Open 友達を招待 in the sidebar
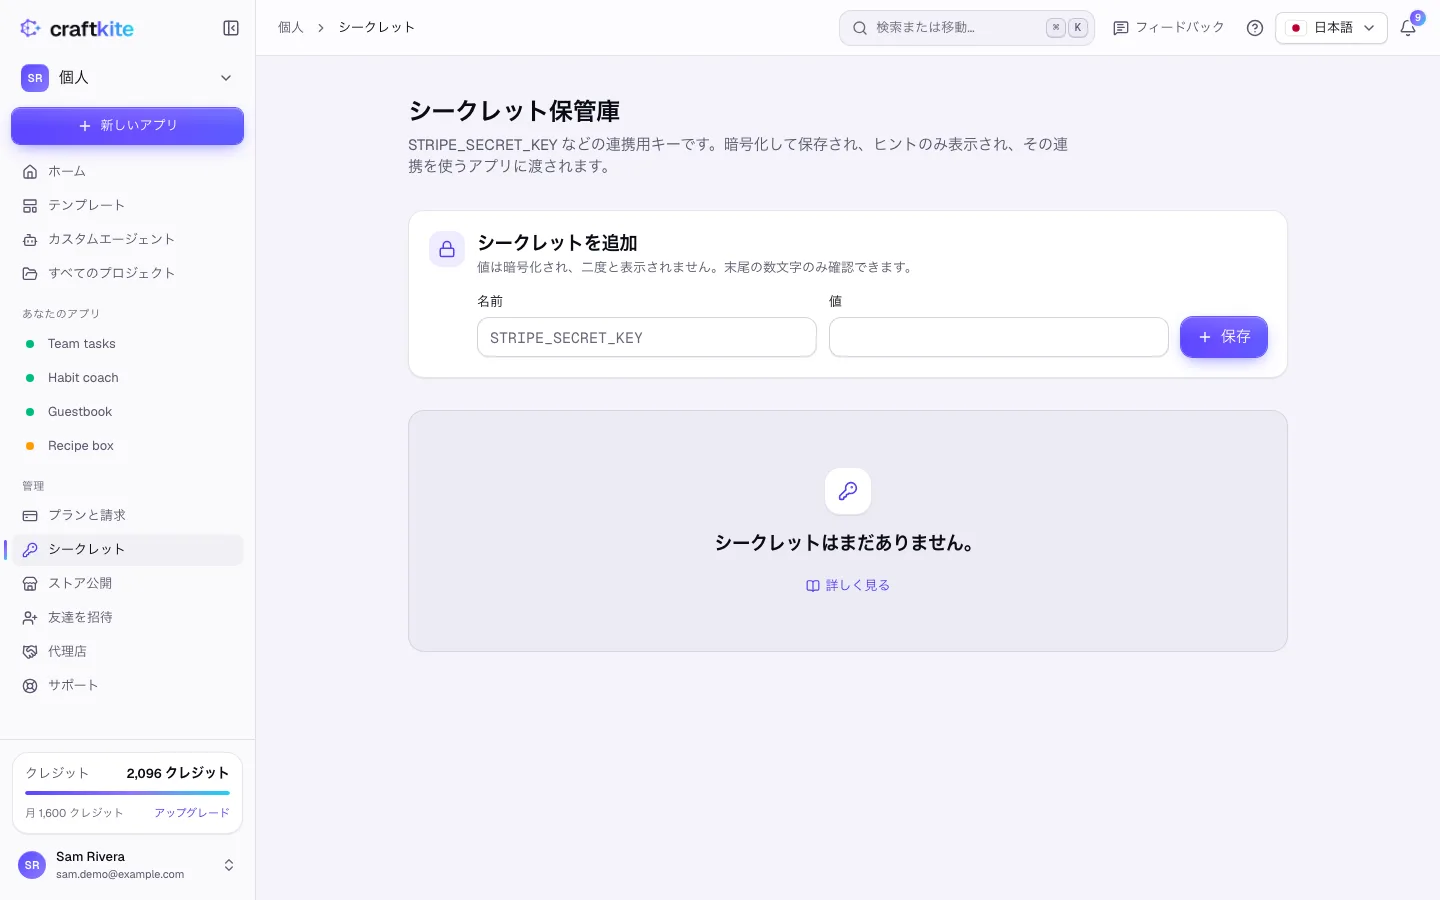1440x900 pixels. [127, 617]
